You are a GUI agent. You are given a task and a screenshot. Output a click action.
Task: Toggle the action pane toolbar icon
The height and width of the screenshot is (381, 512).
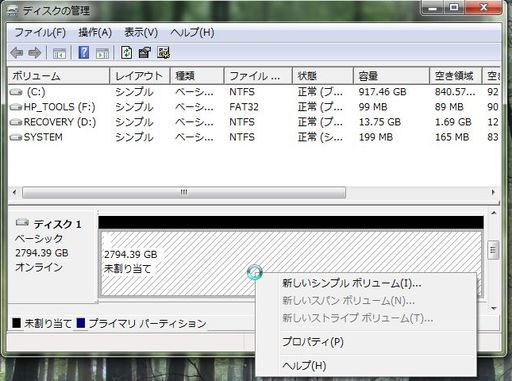102,53
